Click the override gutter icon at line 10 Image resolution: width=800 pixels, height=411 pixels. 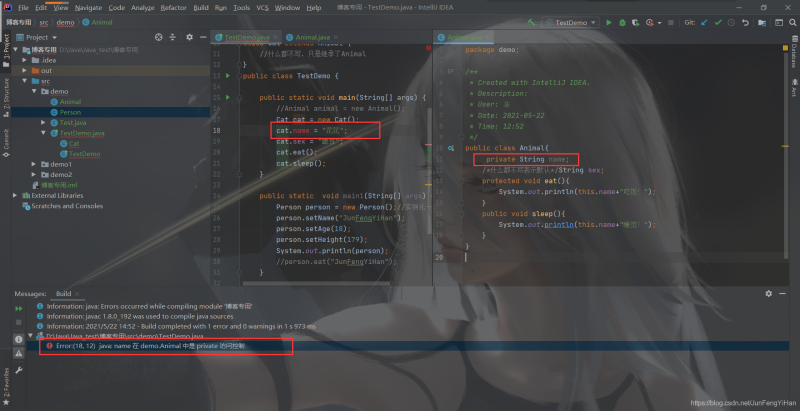click(451, 148)
